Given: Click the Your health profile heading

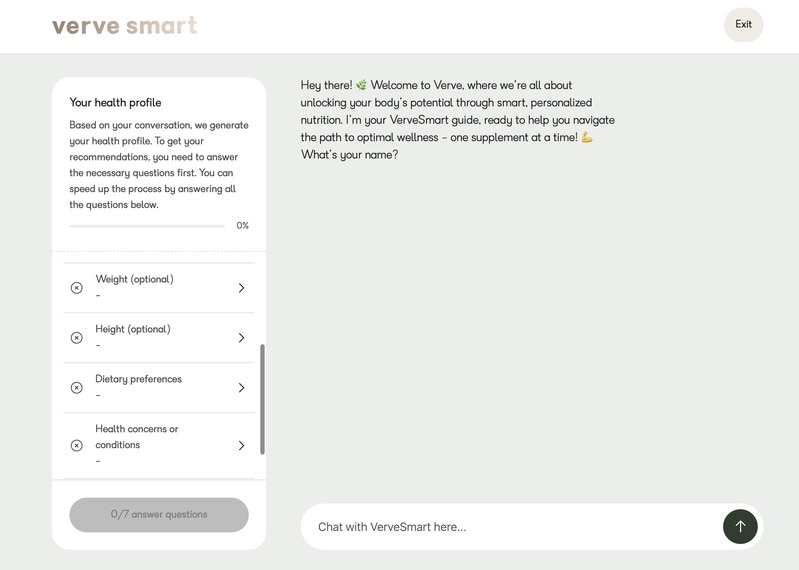Looking at the screenshot, I should pyautogui.click(x=115, y=103).
